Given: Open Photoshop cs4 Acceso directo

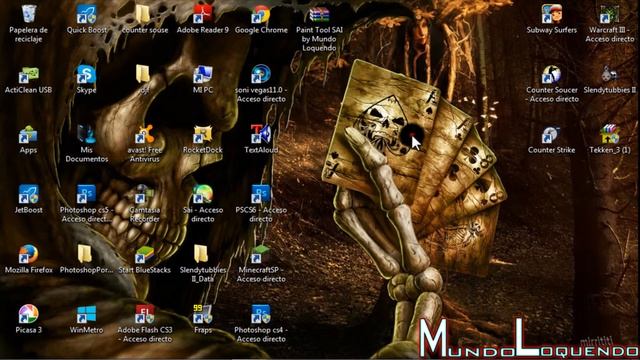Looking at the screenshot, I should click(261, 314).
